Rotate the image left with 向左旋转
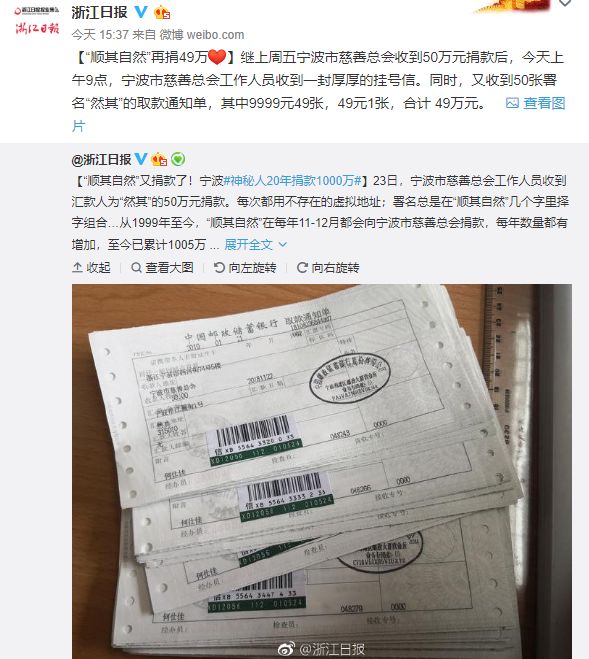The image size is (589, 659). tap(245, 267)
